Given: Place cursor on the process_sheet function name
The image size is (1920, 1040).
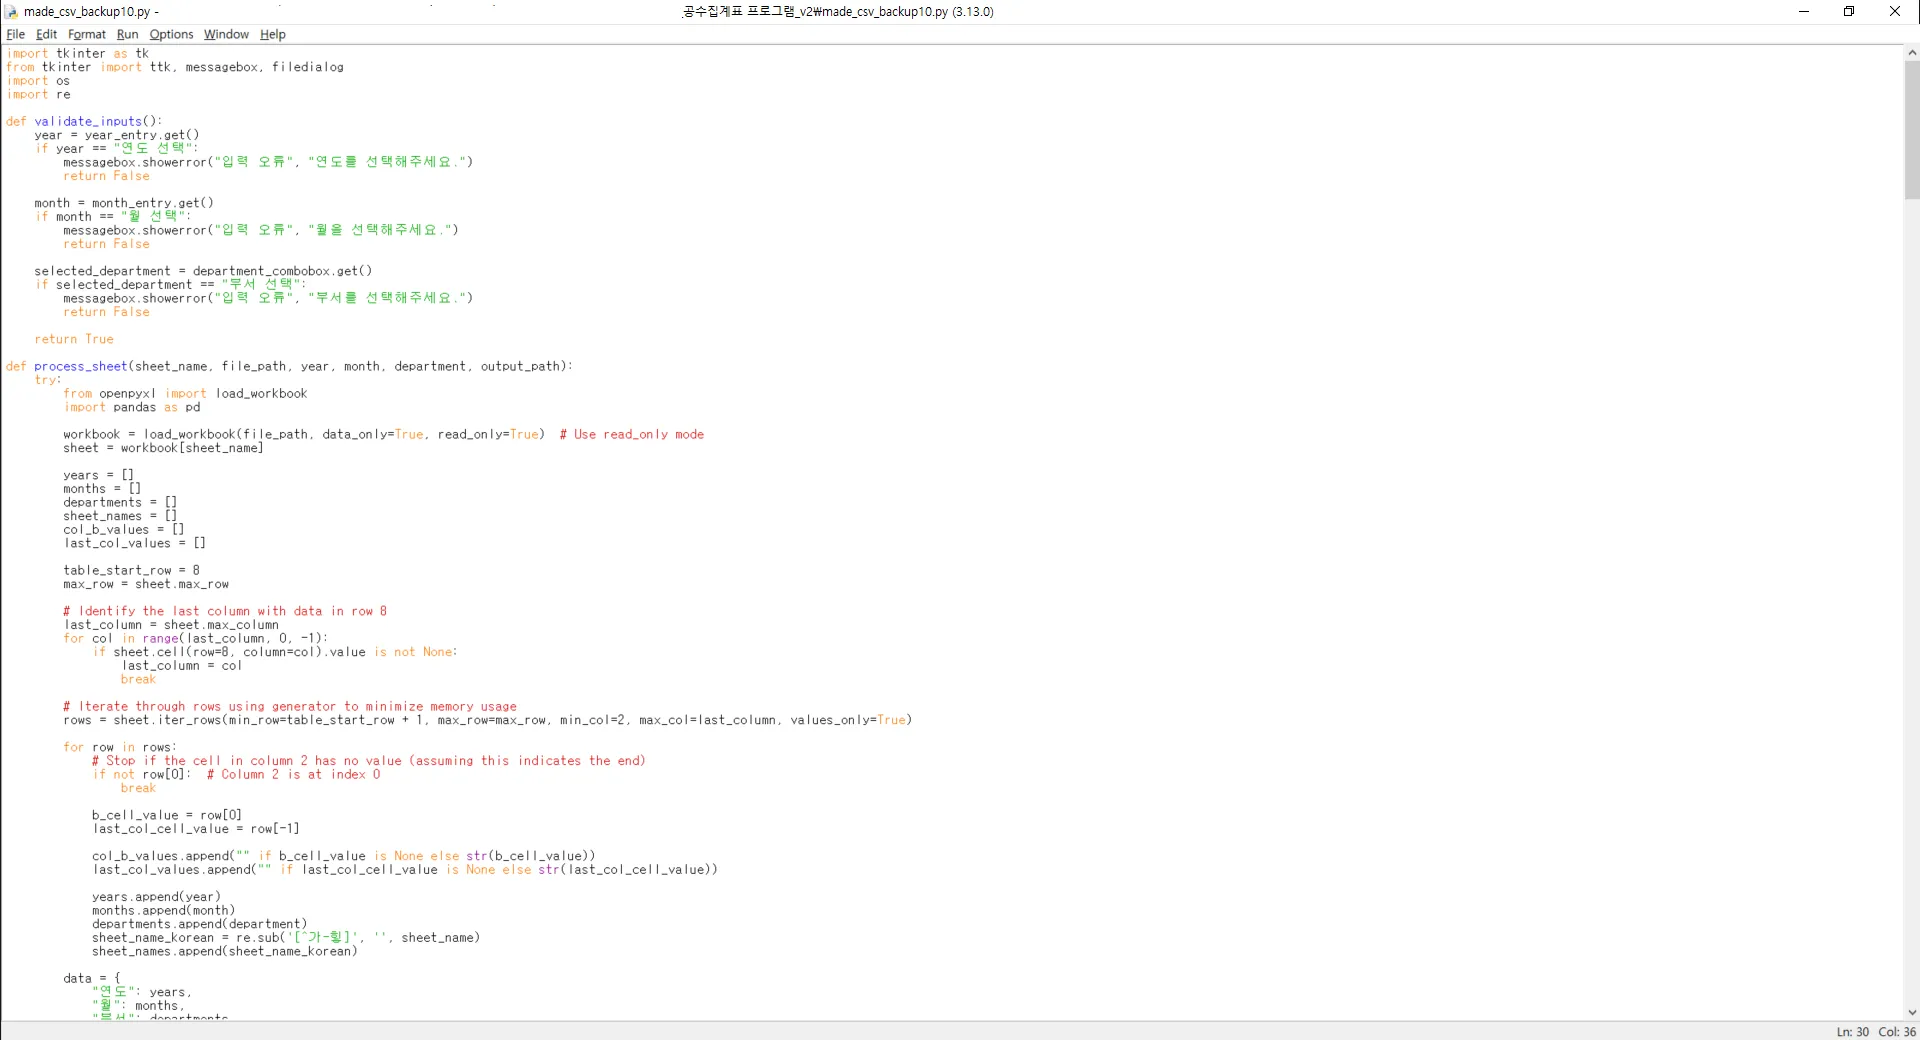Looking at the screenshot, I should coord(80,366).
